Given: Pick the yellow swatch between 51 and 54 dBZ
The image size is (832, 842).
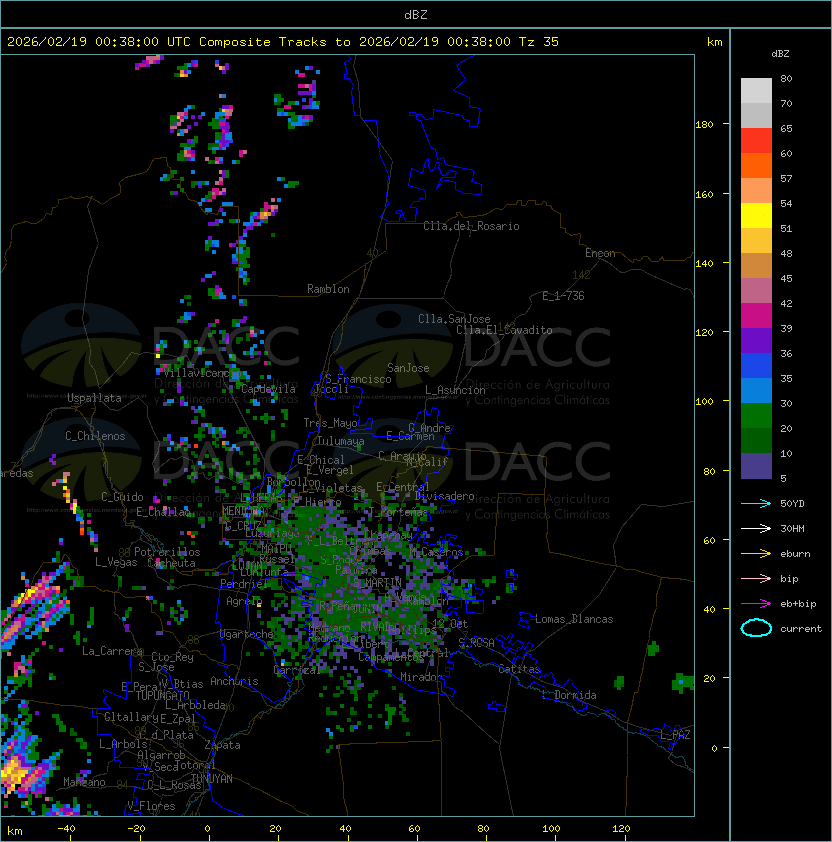Looking at the screenshot, I should point(756,216).
